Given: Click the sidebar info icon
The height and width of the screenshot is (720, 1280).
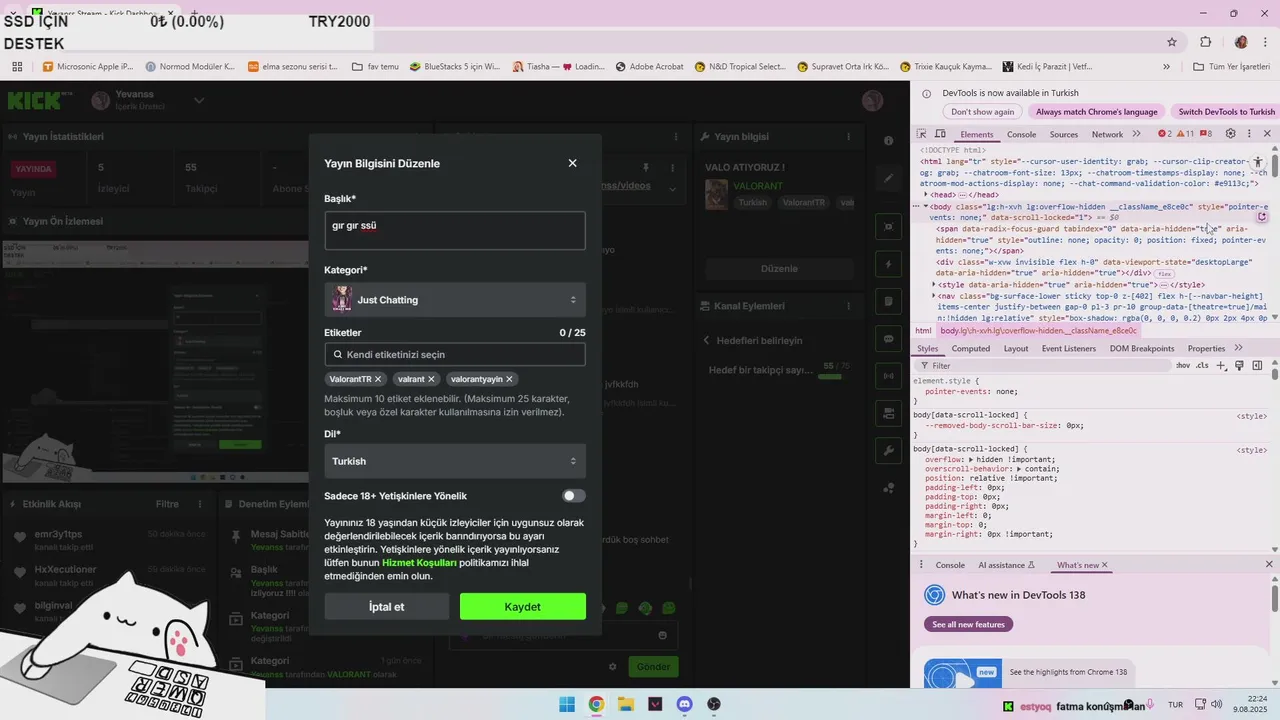Looking at the screenshot, I should (889, 141).
